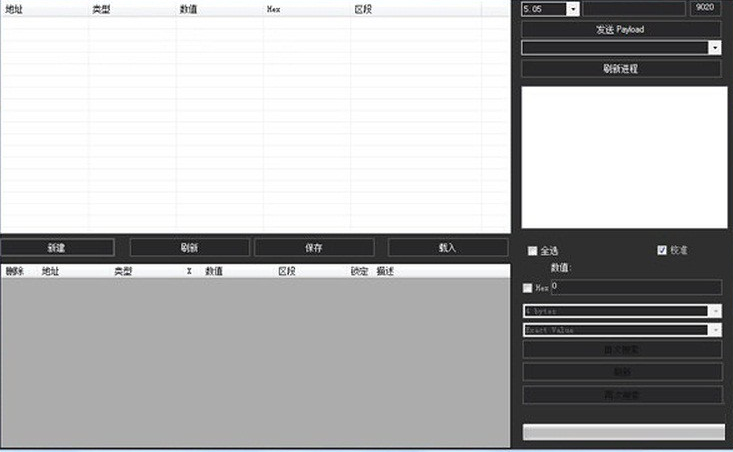Click the 区段 header in results table
Image resolution: width=733 pixels, height=452 pixels.
click(363, 9)
